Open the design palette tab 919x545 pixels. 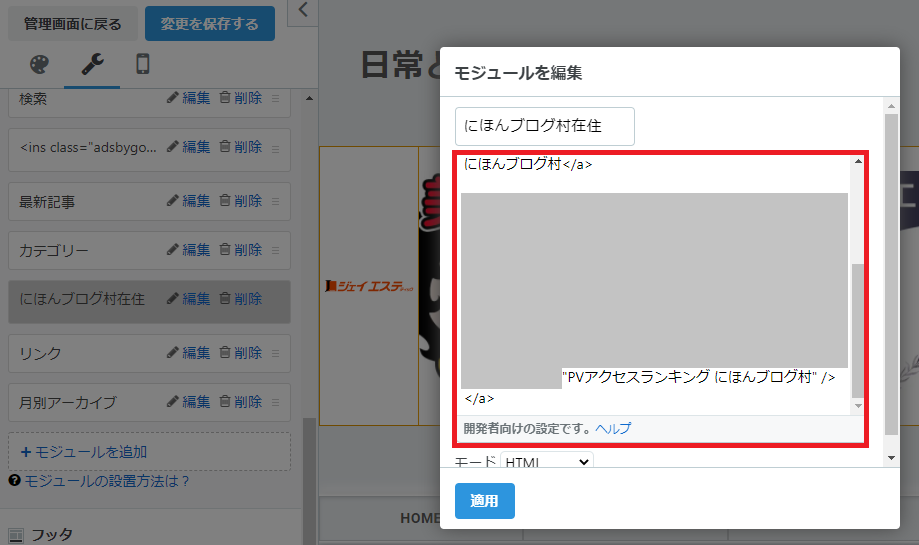[x=39, y=64]
